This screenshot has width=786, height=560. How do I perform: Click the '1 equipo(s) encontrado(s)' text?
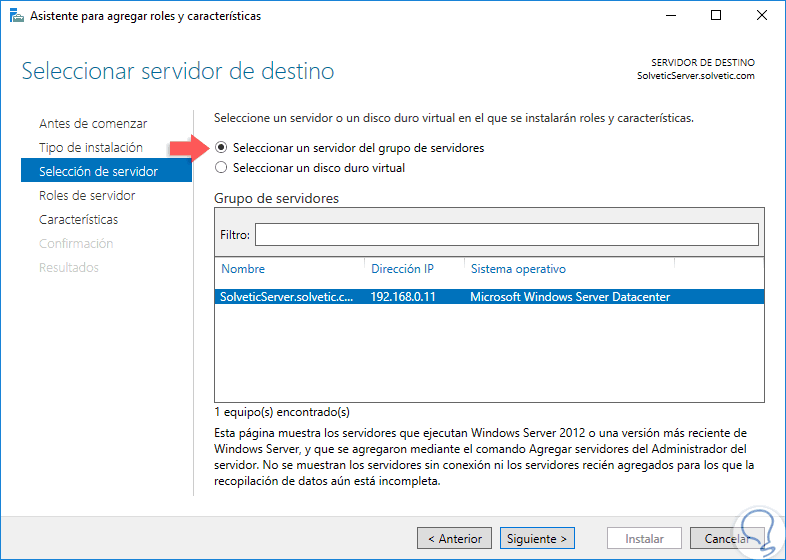click(282, 412)
